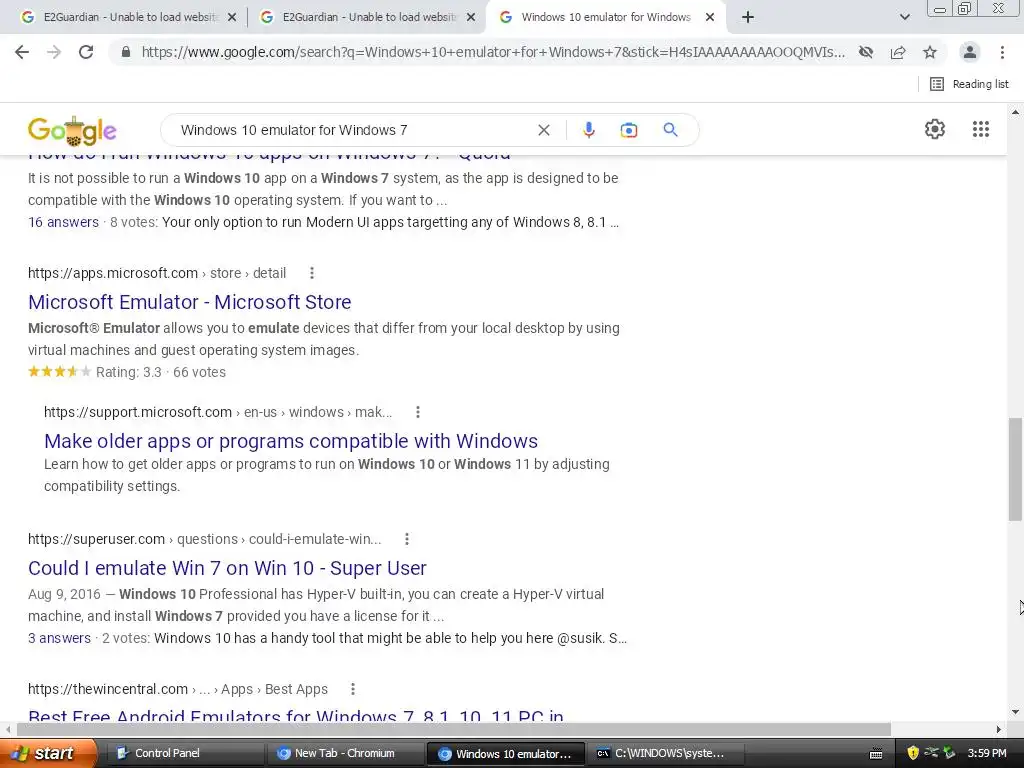
Task: Click the 3 answers link
Action: (59, 638)
